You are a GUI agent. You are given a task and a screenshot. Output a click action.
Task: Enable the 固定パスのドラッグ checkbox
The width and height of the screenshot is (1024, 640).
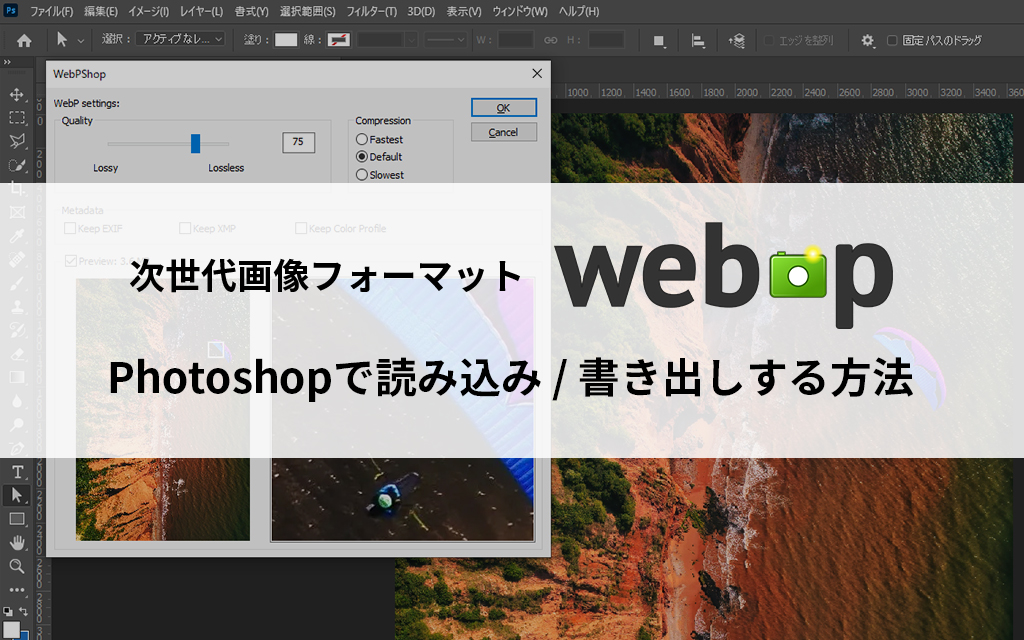[892, 40]
